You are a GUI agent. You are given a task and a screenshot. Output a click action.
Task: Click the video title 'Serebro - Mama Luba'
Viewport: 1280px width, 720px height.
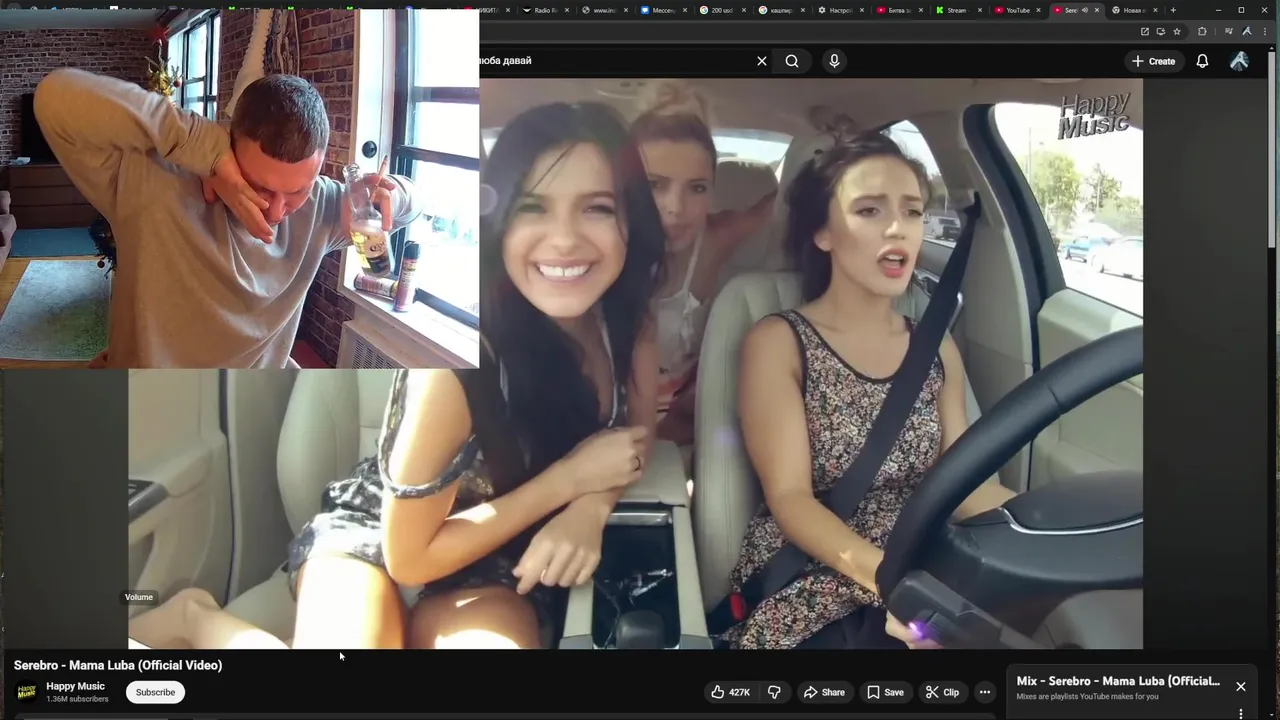[118, 665]
